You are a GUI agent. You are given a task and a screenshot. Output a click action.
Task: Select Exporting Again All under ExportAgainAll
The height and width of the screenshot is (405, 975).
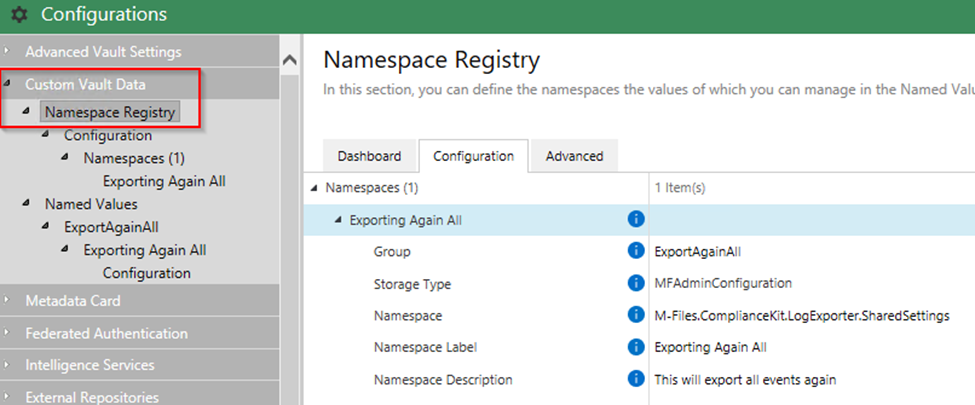tap(145, 250)
